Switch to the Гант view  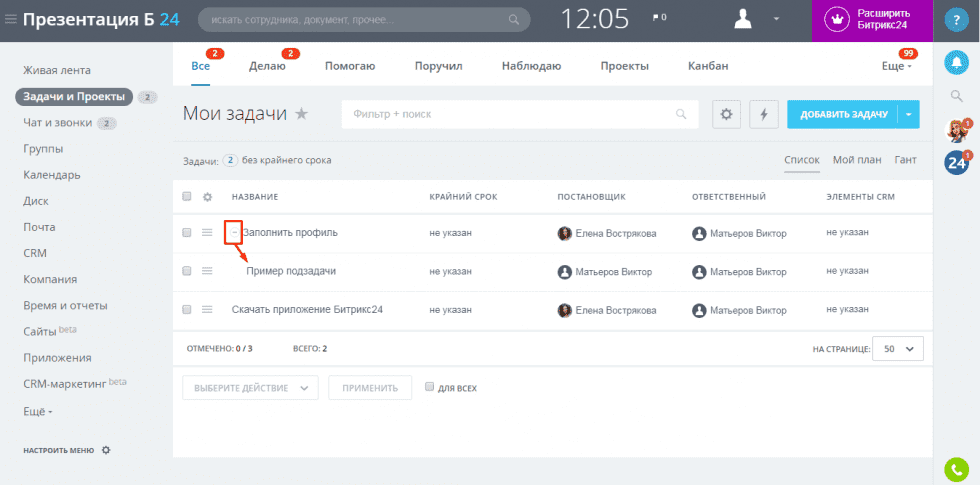click(905, 160)
